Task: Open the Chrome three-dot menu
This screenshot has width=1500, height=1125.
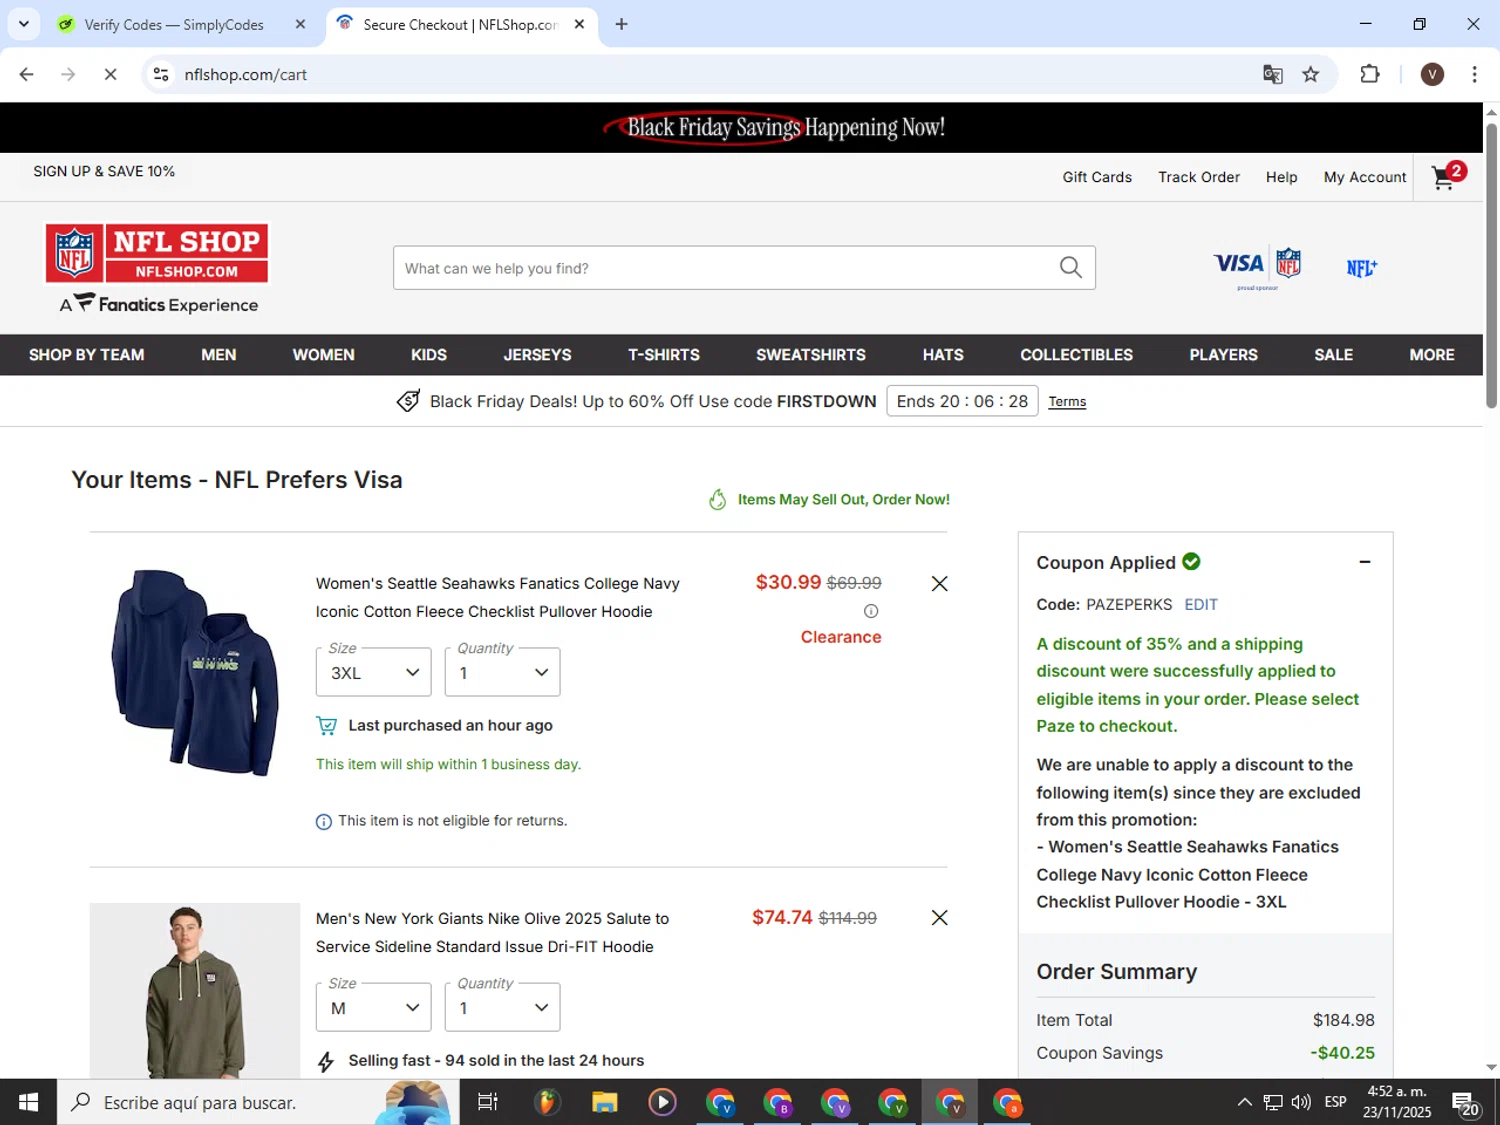Action: [x=1474, y=74]
